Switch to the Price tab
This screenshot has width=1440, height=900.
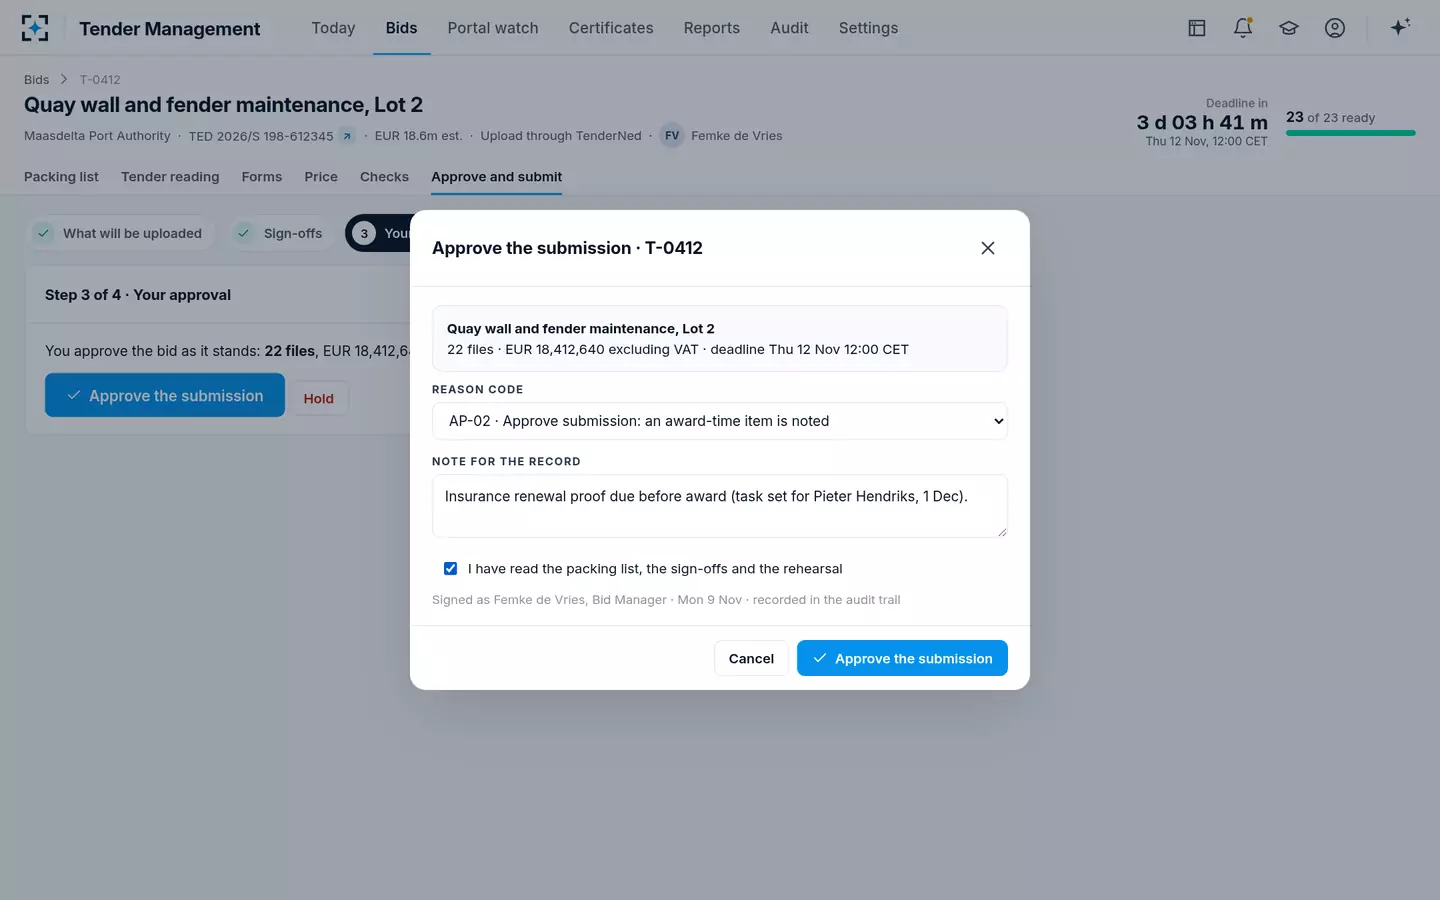321,177
